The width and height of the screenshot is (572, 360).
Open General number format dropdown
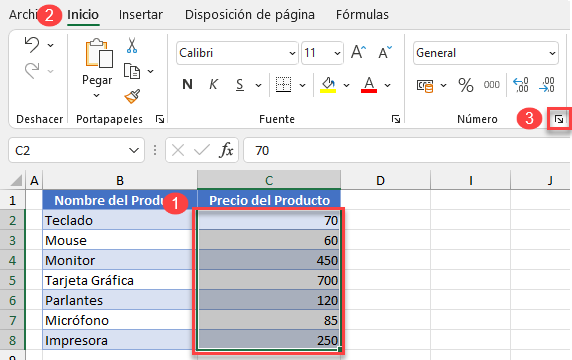552,53
